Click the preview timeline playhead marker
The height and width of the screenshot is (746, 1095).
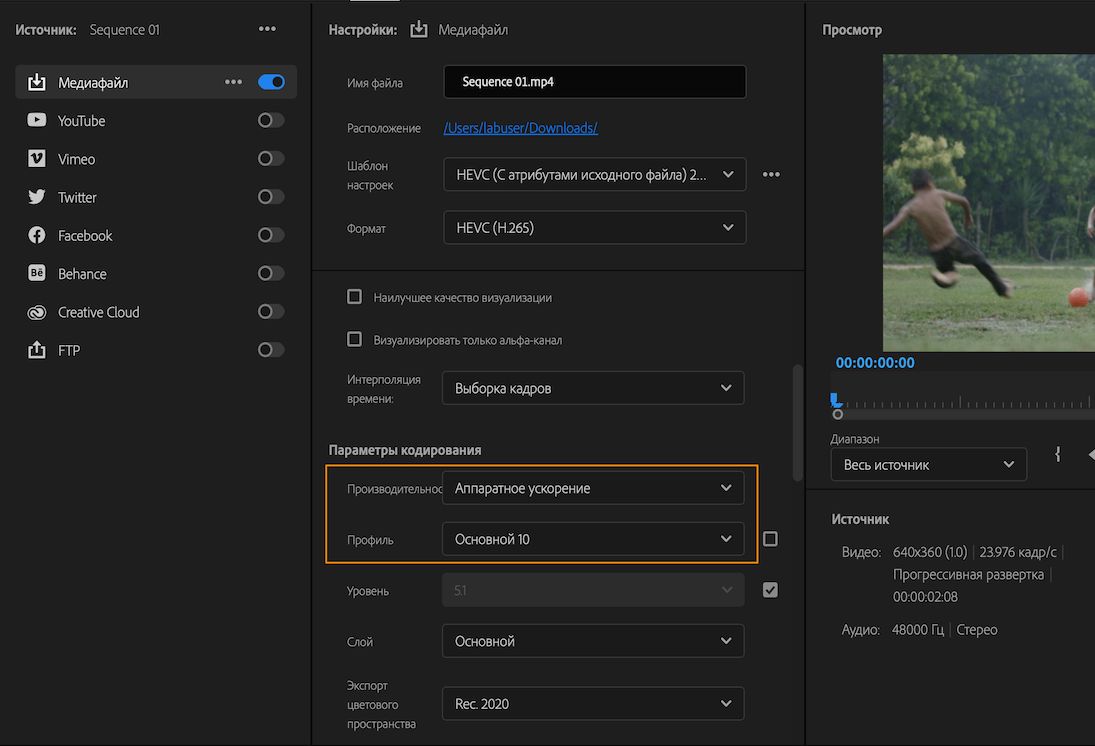click(836, 400)
